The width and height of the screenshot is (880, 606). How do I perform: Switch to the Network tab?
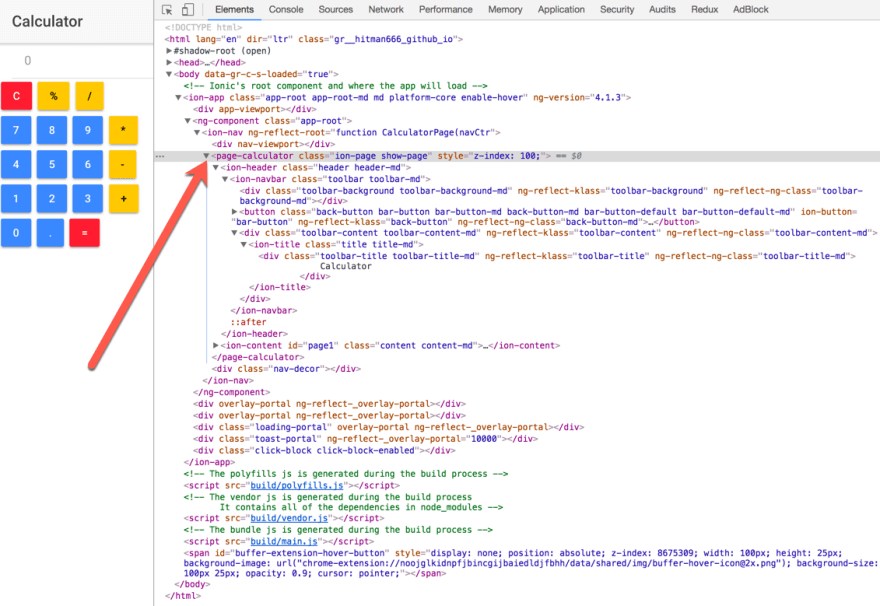(x=386, y=10)
